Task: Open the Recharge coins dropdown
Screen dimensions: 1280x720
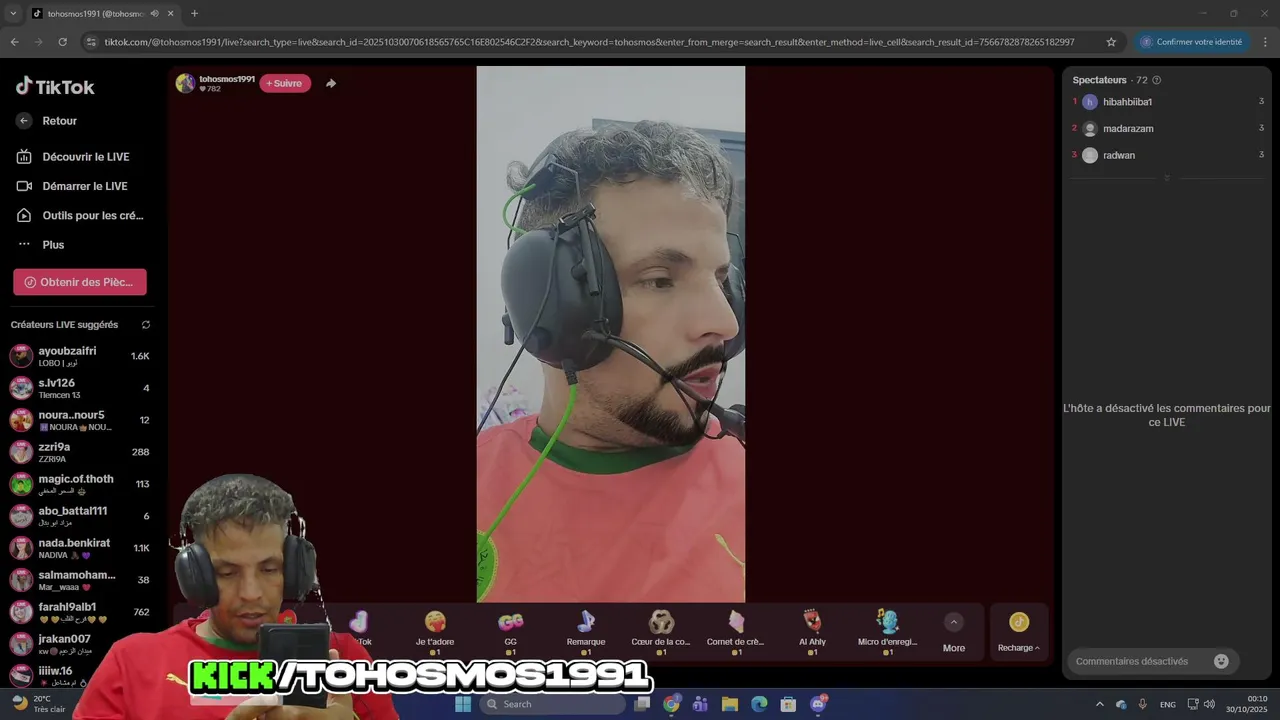Action: (1019, 633)
